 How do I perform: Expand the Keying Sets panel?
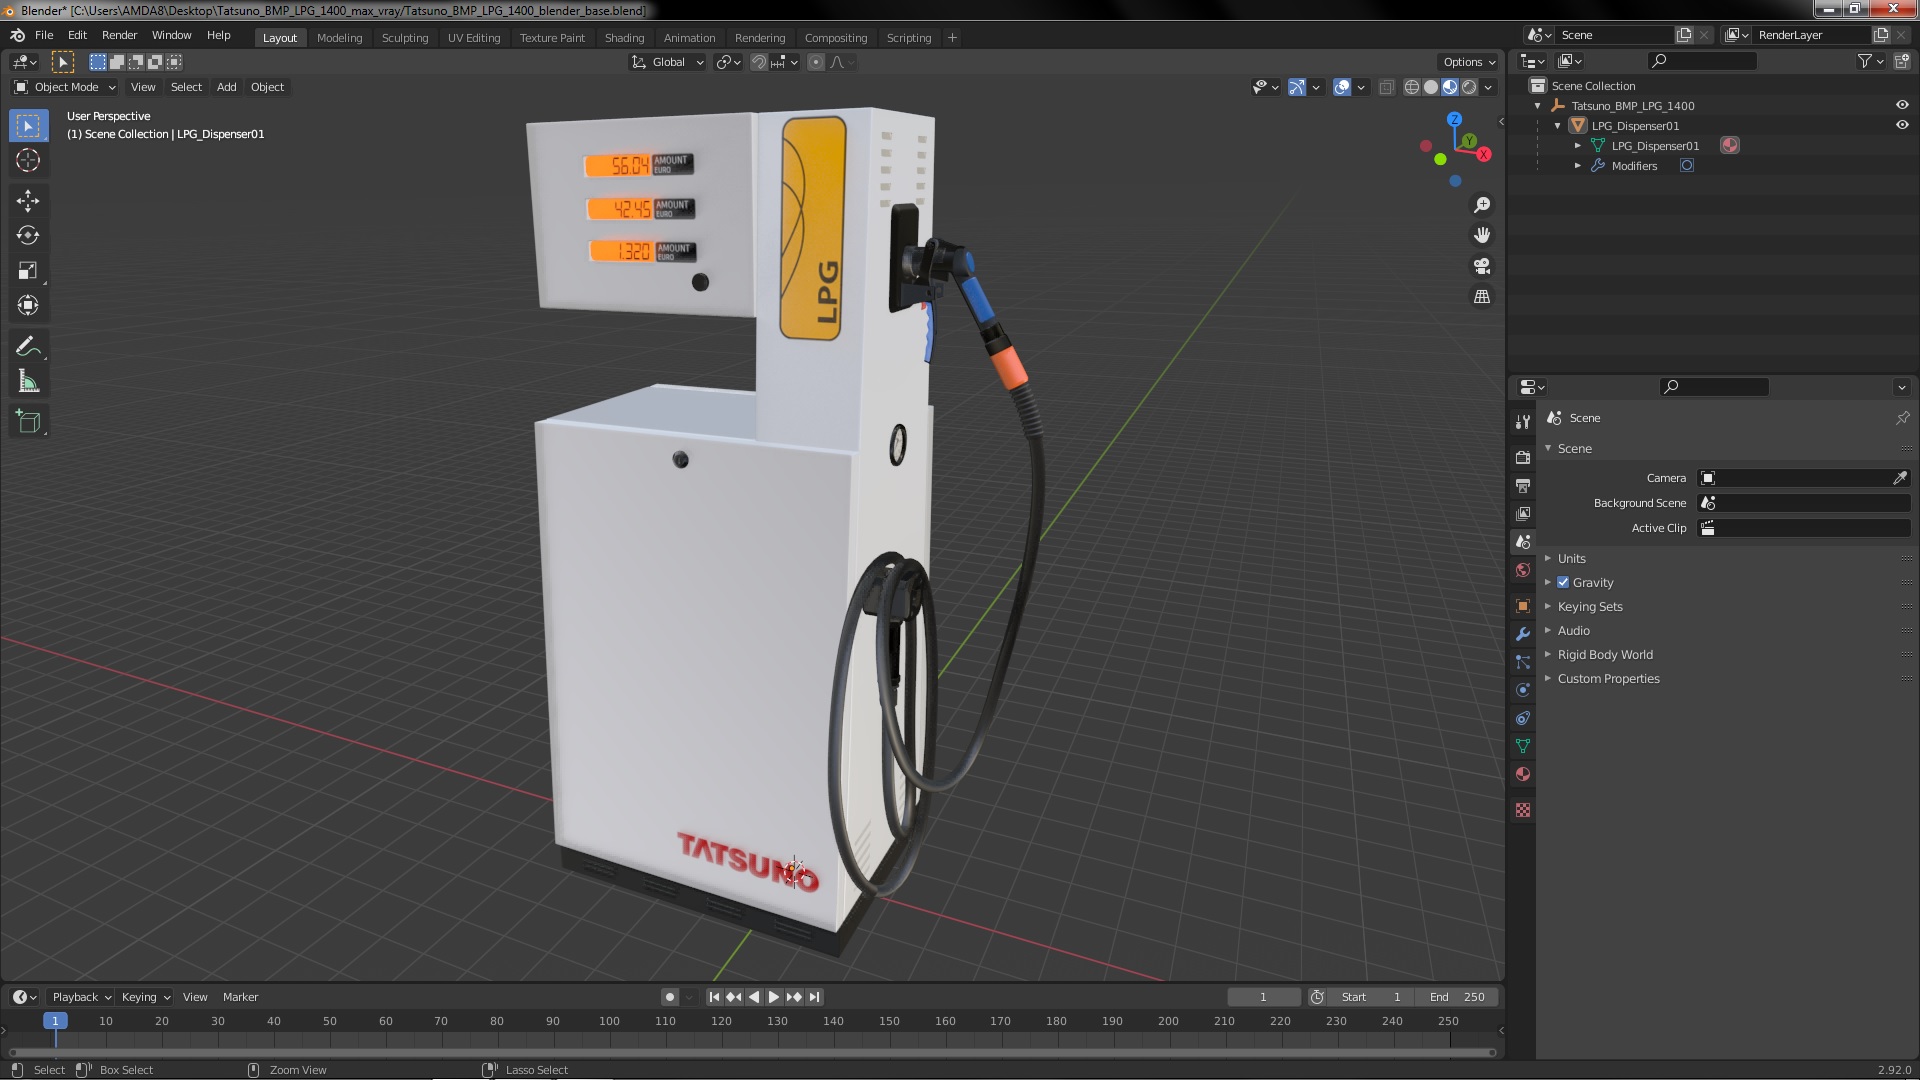[x=1590, y=606]
